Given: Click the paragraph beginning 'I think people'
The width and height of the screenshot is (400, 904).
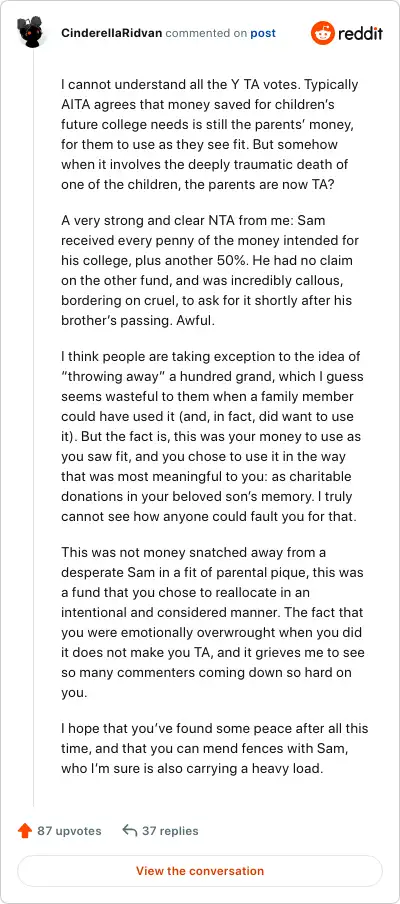Looking at the screenshot, I should pos(212,436).
